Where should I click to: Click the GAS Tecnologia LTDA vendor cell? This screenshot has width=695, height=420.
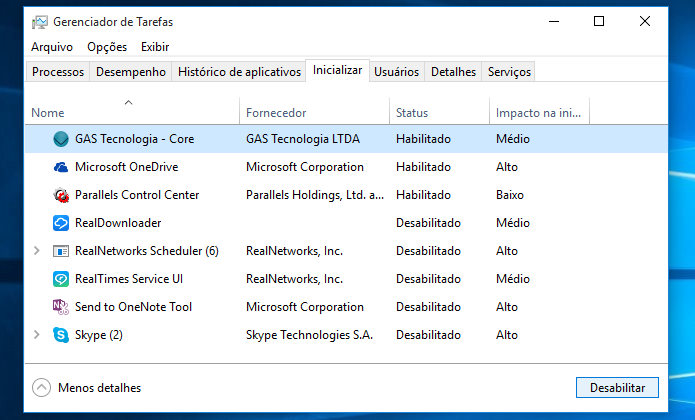coord(303,139)
